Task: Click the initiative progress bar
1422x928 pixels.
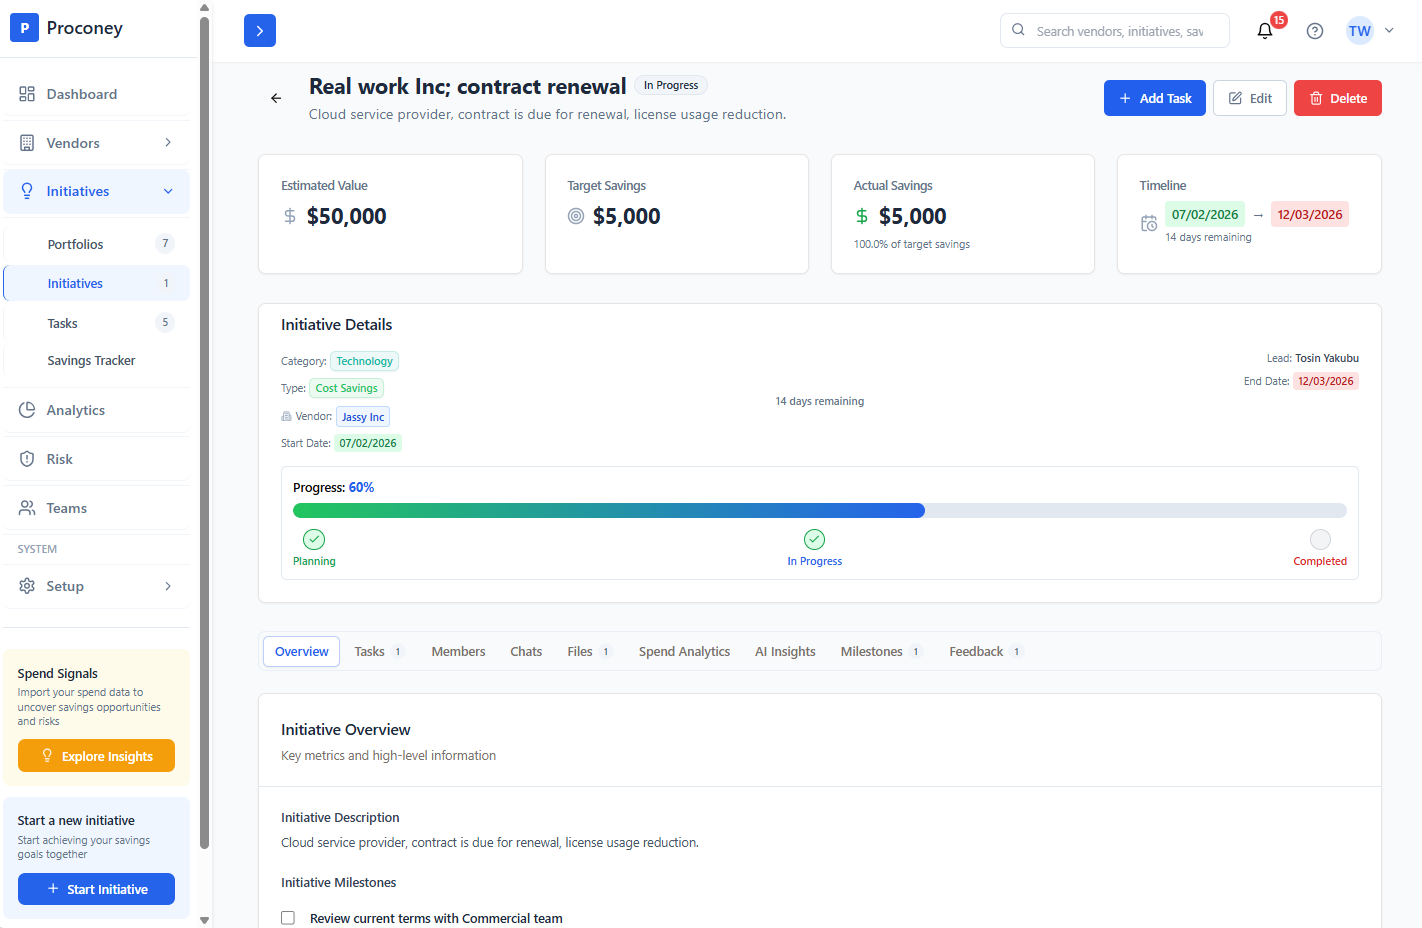Action: pyautogui.click(x=819, y=511)
